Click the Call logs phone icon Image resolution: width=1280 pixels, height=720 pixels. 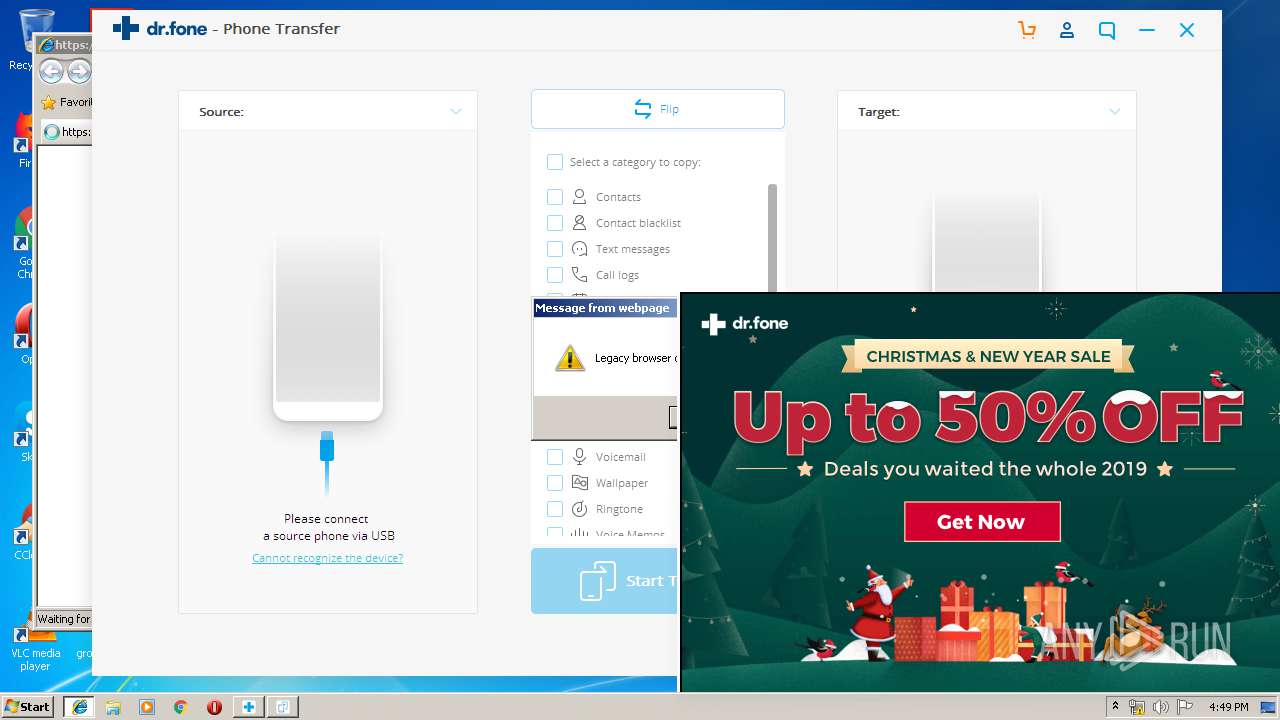point(579,275)
